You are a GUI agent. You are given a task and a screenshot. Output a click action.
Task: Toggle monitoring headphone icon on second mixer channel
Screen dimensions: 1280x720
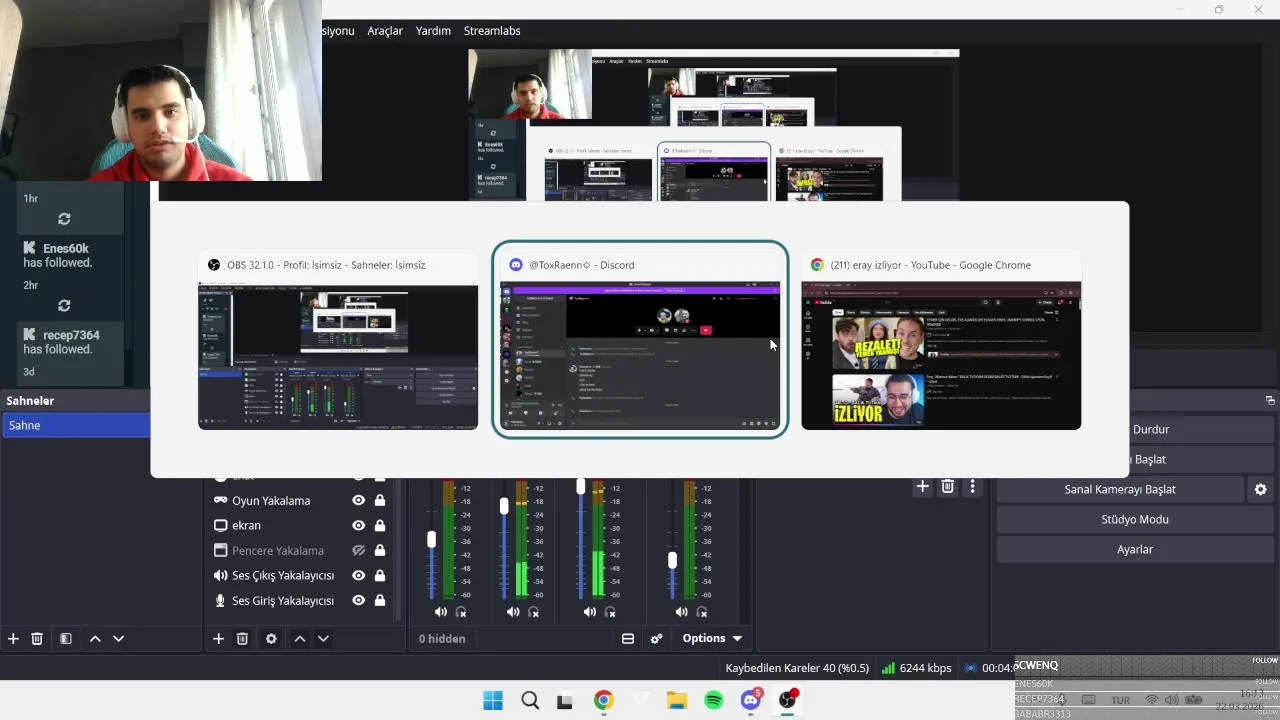click(534, 612)
